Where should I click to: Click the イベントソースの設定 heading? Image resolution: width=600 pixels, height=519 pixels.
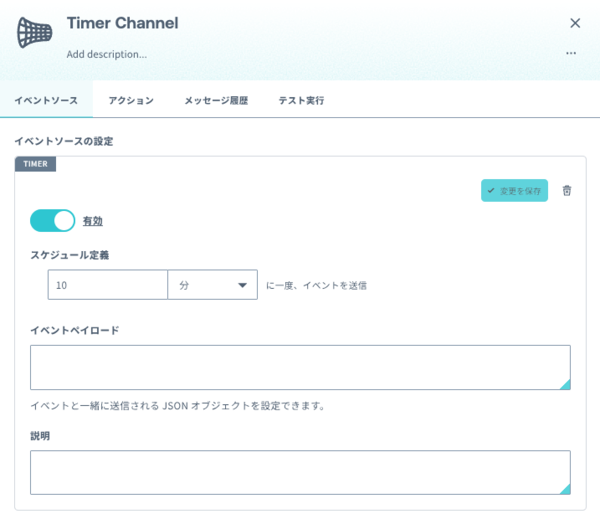[64, 141]
